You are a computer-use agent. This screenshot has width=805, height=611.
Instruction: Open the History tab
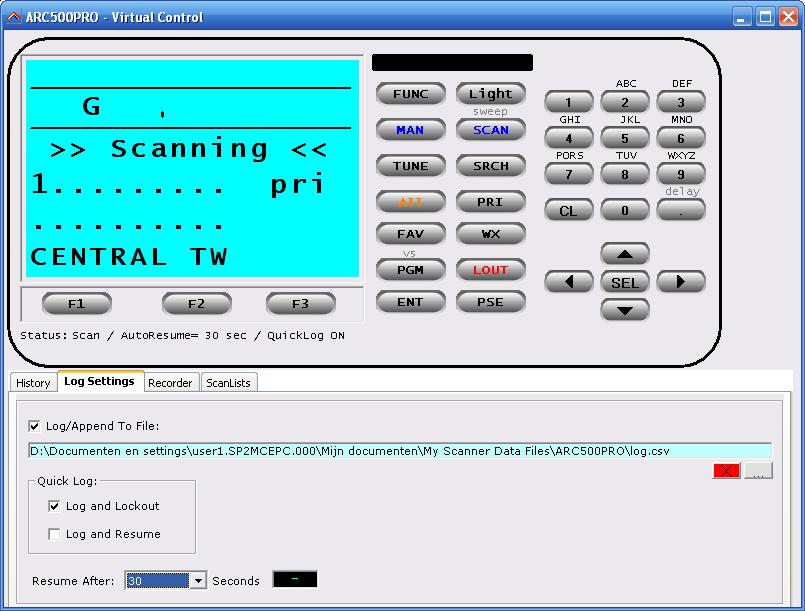click(33, 383)
